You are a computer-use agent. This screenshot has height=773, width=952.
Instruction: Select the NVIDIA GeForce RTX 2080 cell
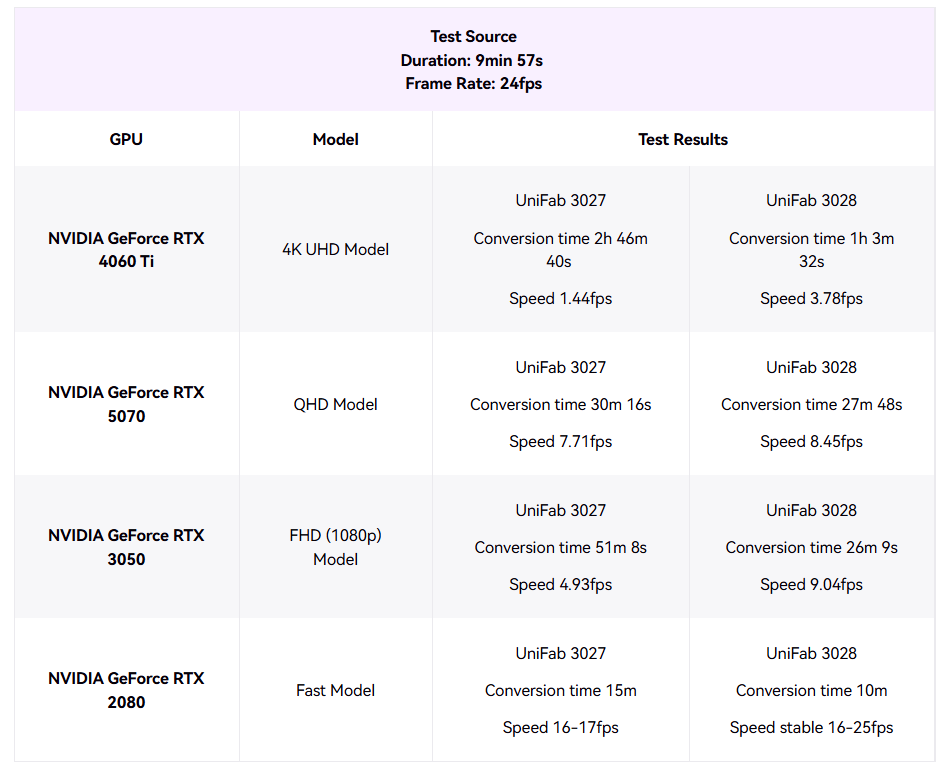click(126, 690)
